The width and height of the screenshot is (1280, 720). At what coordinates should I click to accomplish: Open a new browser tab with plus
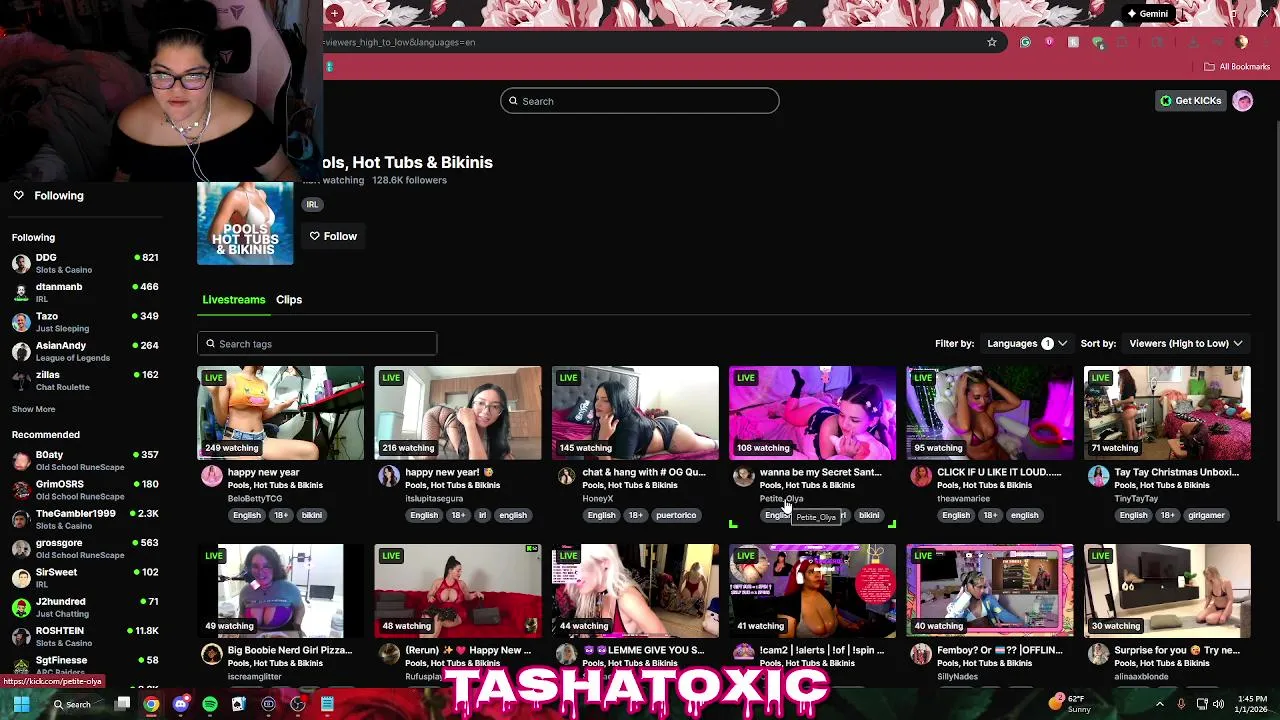pos(334,13)
